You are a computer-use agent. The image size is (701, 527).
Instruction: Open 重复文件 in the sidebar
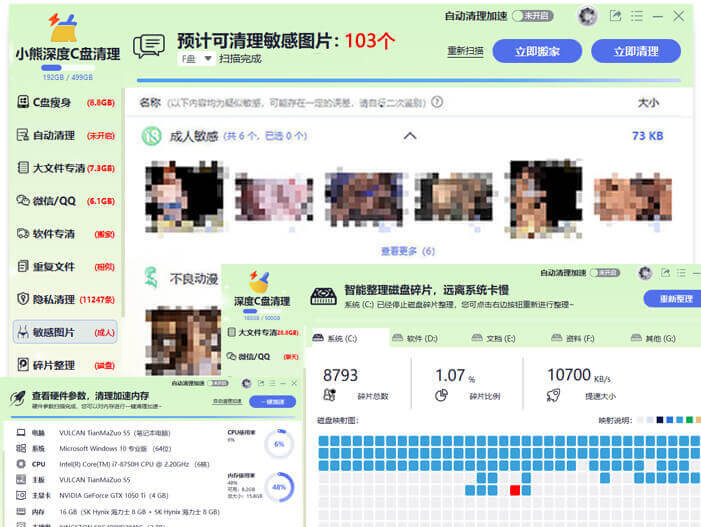[66, 266]
